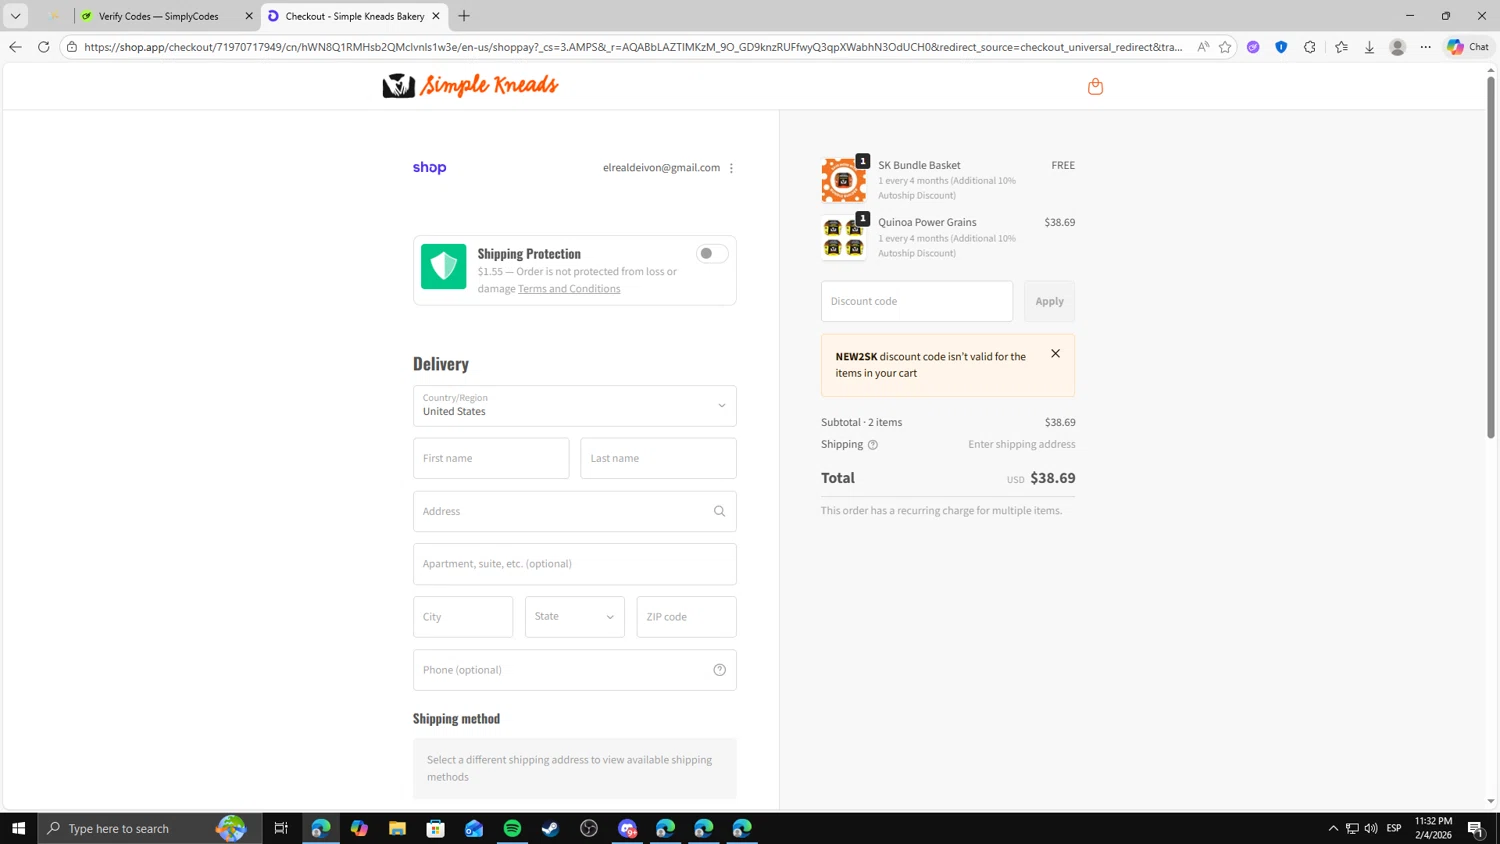Viewport: 1500px width, 844px height.
Task: Open Microsoft Store from the taskbar
Action: pyautogui.click(x=435, y=828)
